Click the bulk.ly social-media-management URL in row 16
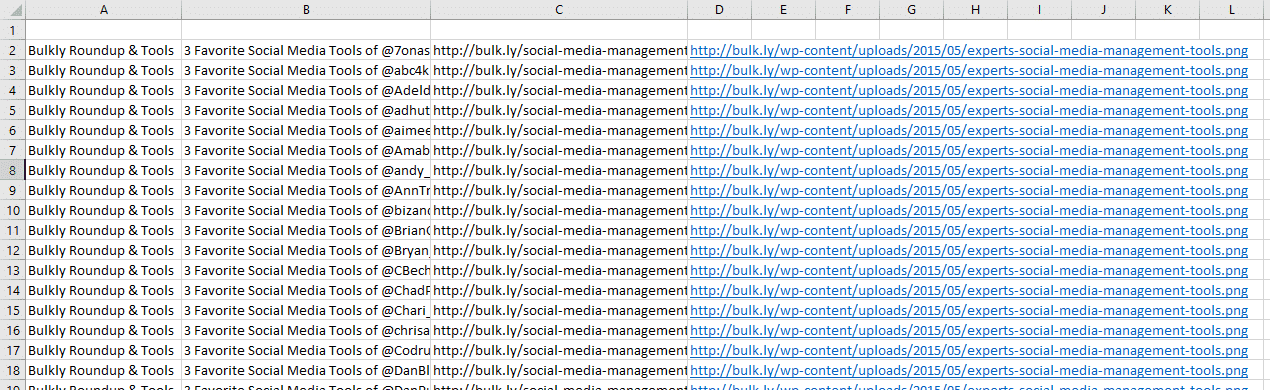This screenshot has width=1270, height=390. click(559, 330)
